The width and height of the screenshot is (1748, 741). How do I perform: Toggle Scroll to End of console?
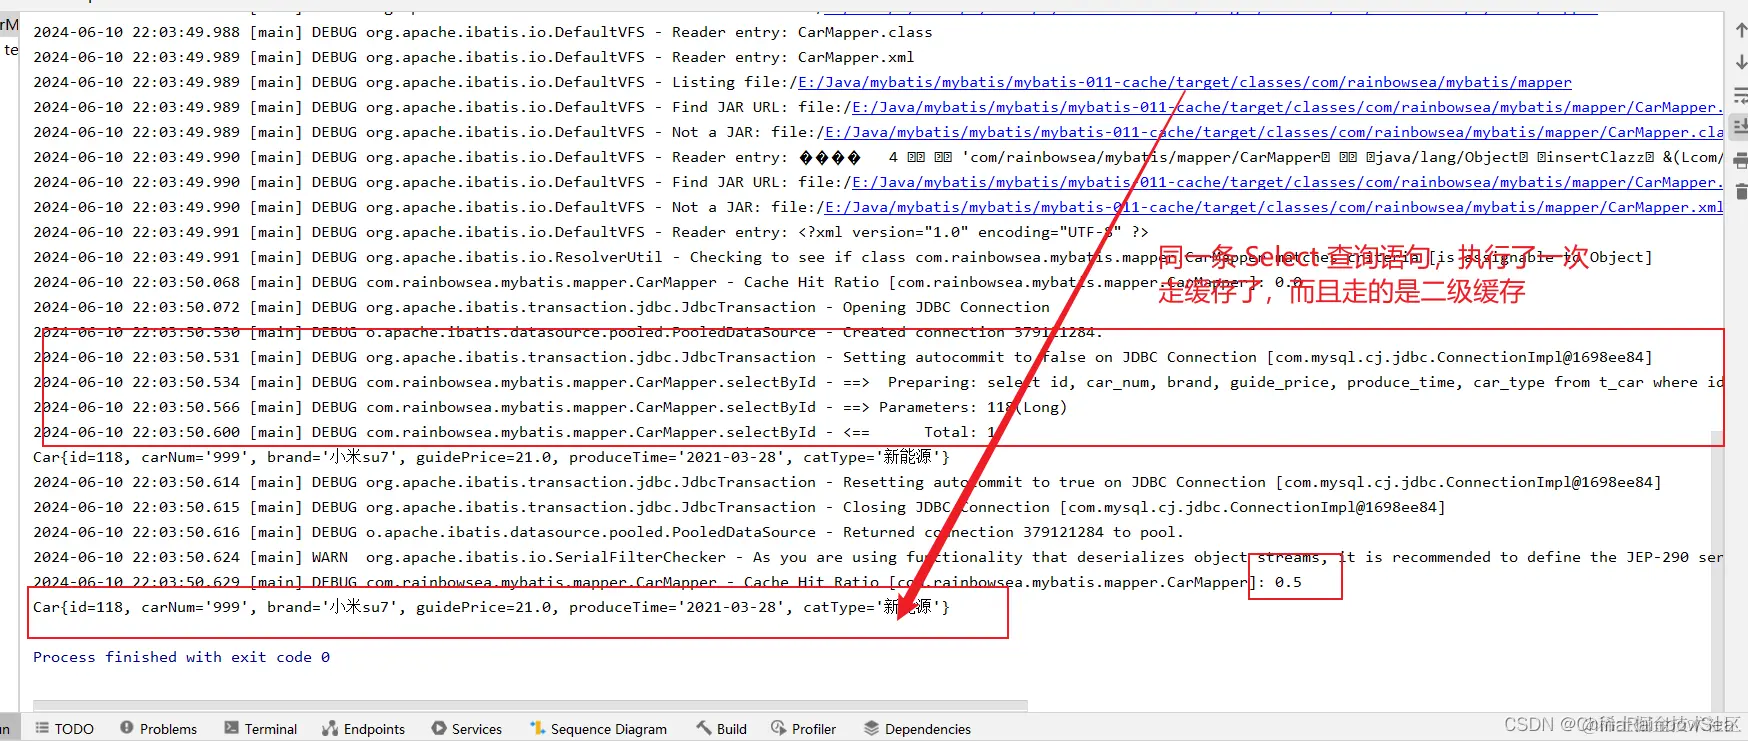coord(1740,127)
